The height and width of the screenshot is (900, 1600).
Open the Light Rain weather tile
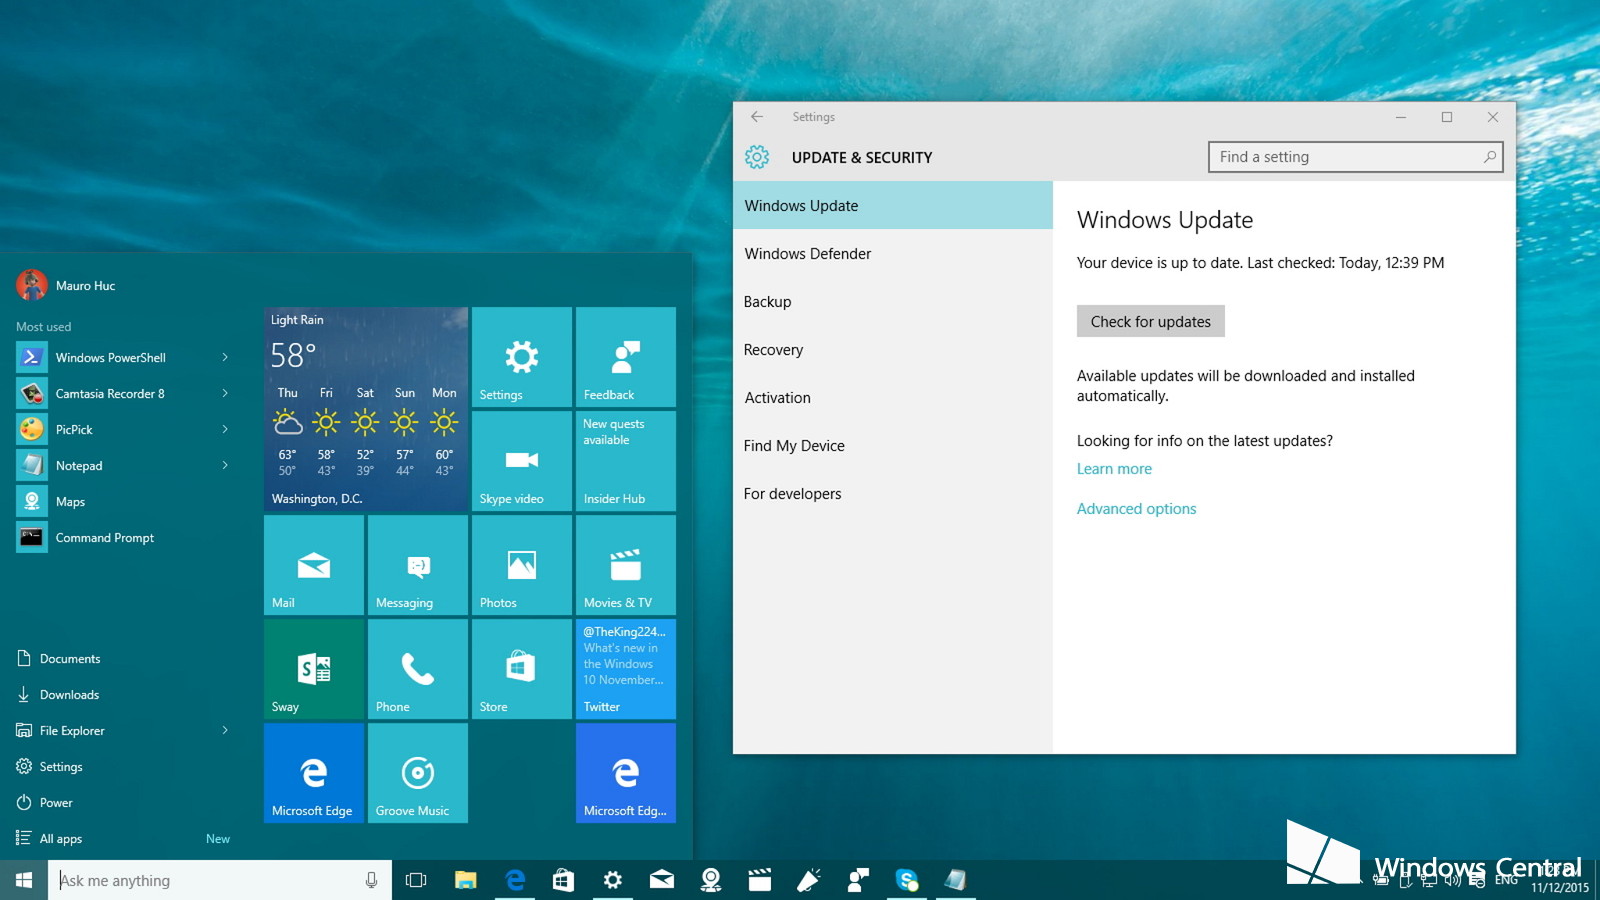[366, 409]
